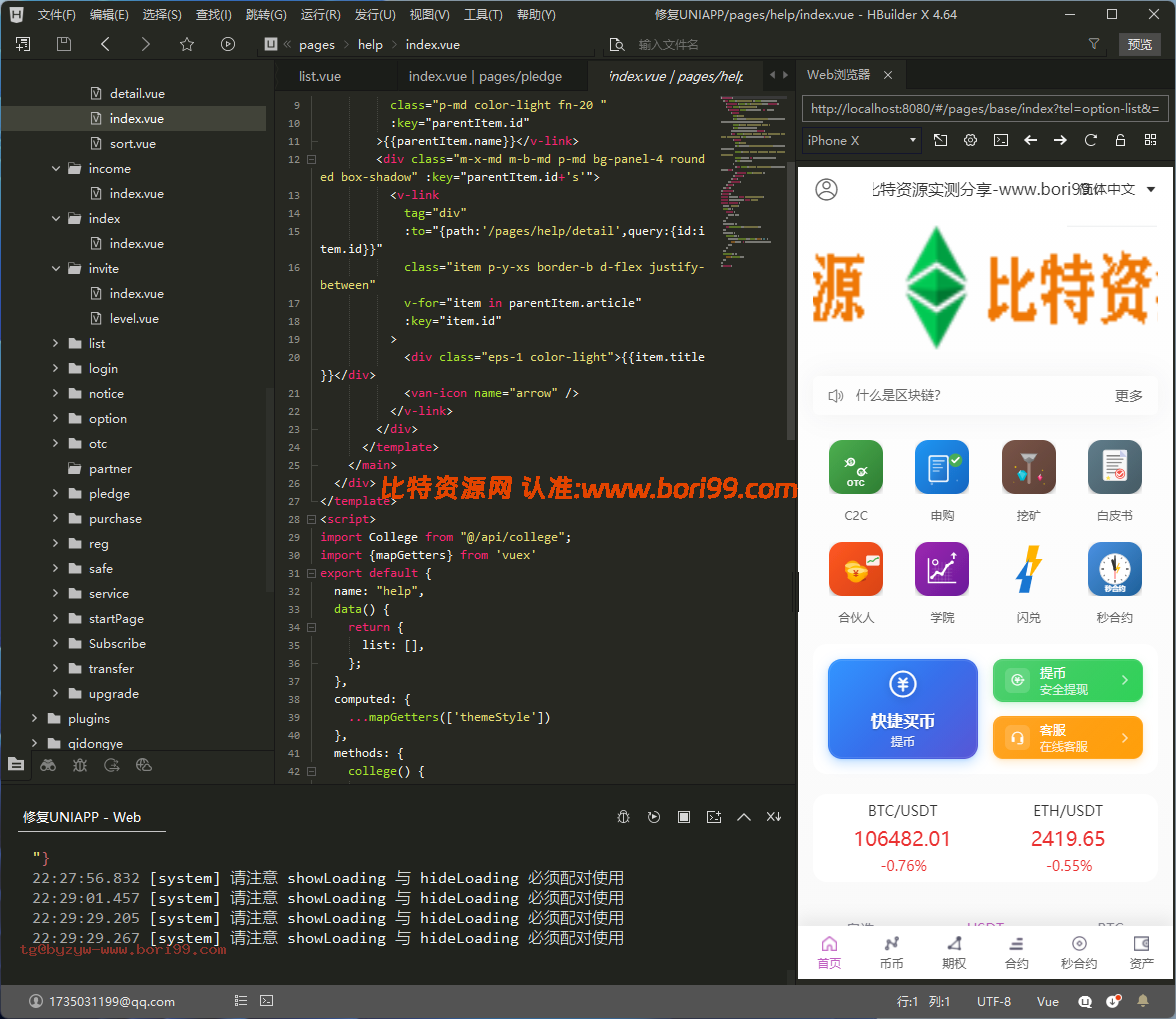
Task: Close the Web浏览器 tab
Action: pyautogui.click(x=888, y=75)
